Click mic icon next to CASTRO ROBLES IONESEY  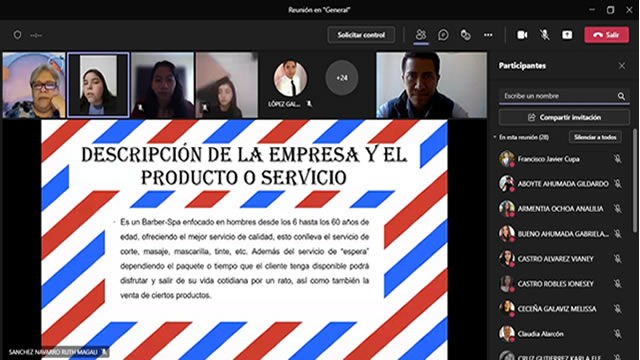pos(618,283)
